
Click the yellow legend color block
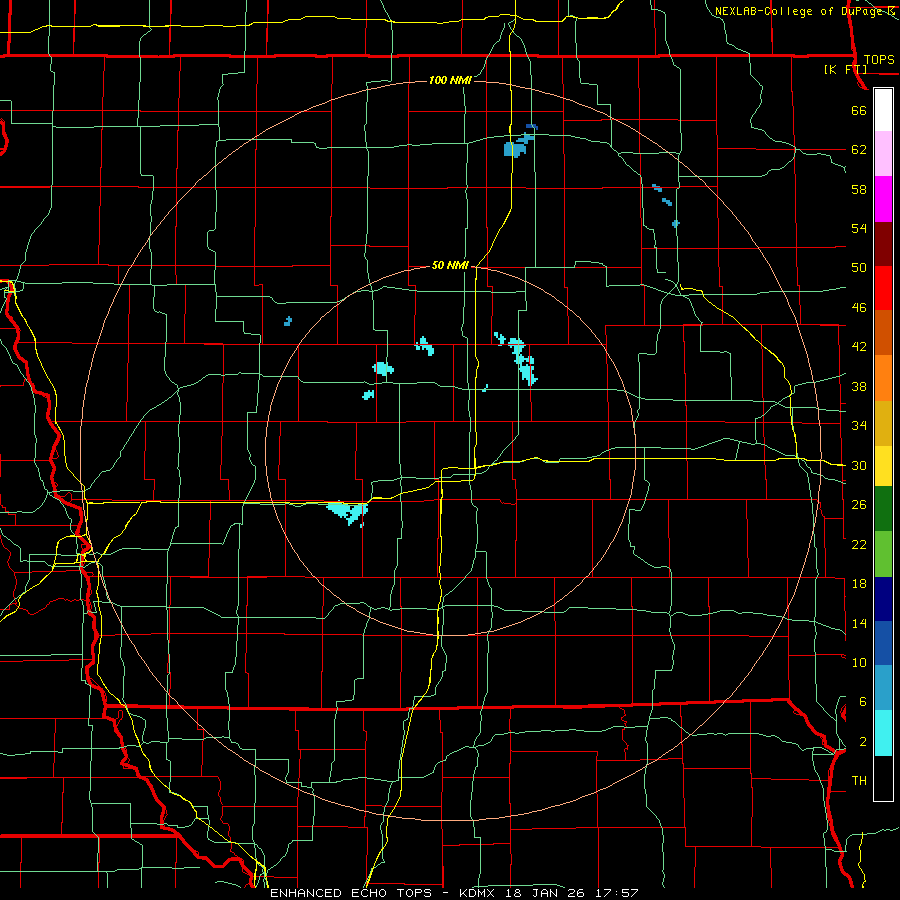883,466
